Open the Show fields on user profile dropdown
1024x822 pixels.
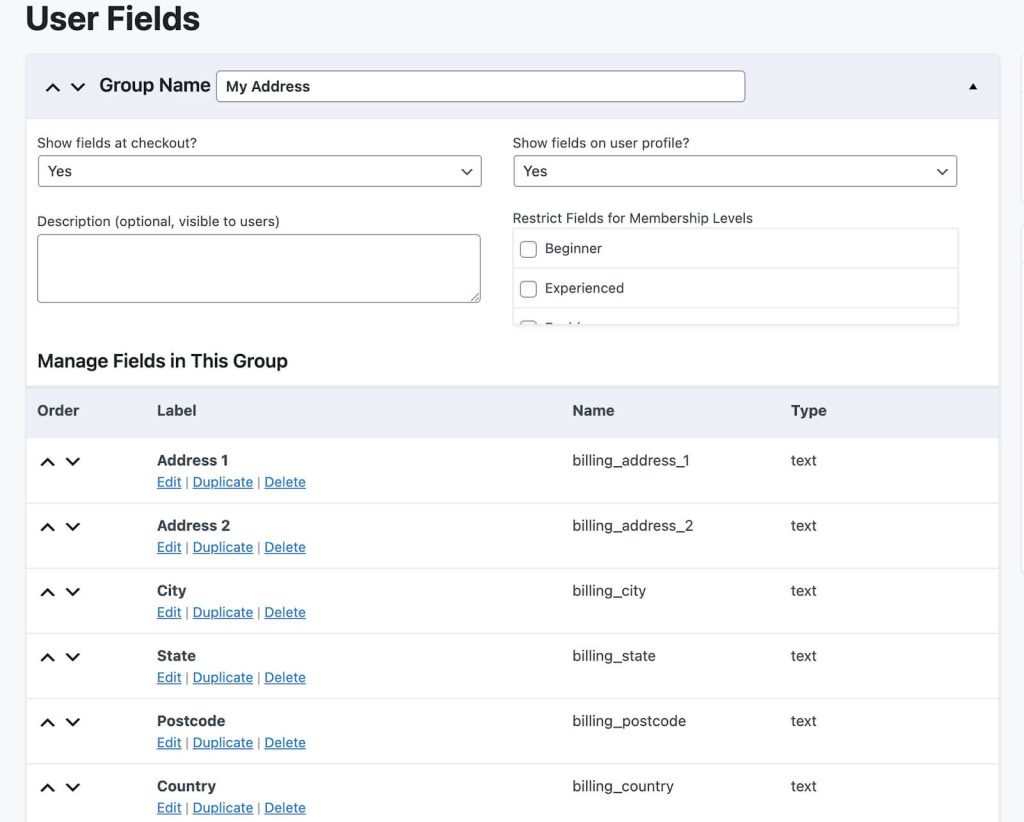(x=735, y=171)
